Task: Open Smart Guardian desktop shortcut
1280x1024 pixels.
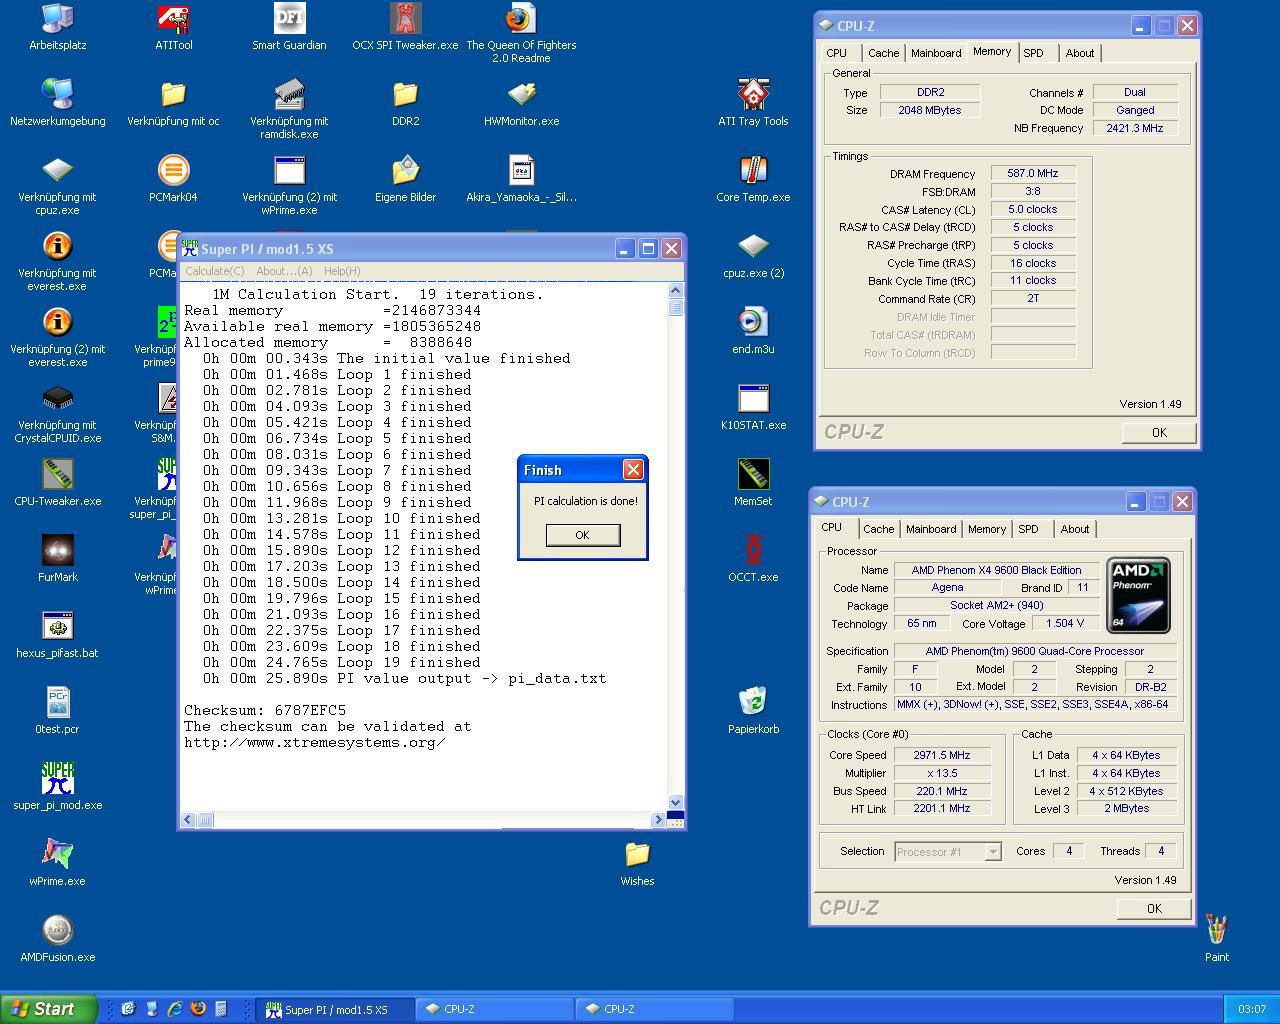Action: pyautogui.click(x=289, y=27)
